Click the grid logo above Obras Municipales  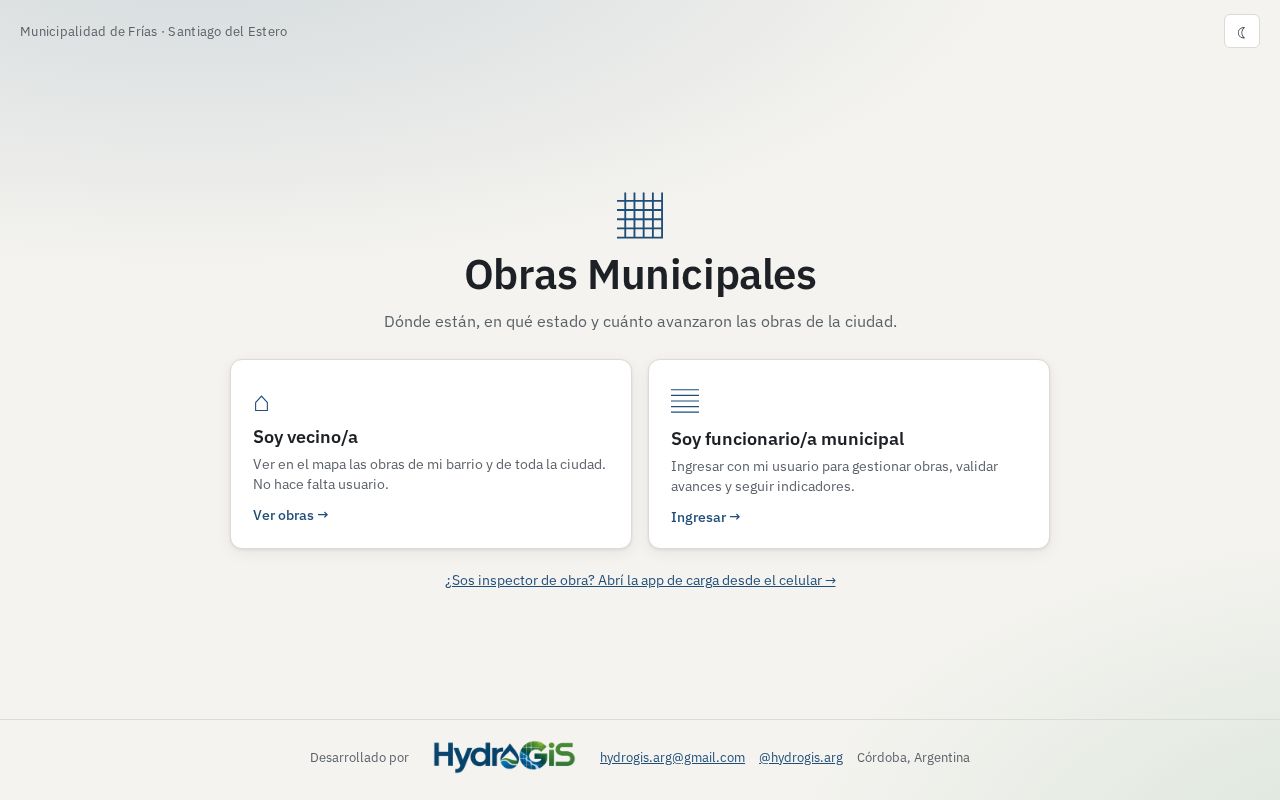click(x=640, y=215)
